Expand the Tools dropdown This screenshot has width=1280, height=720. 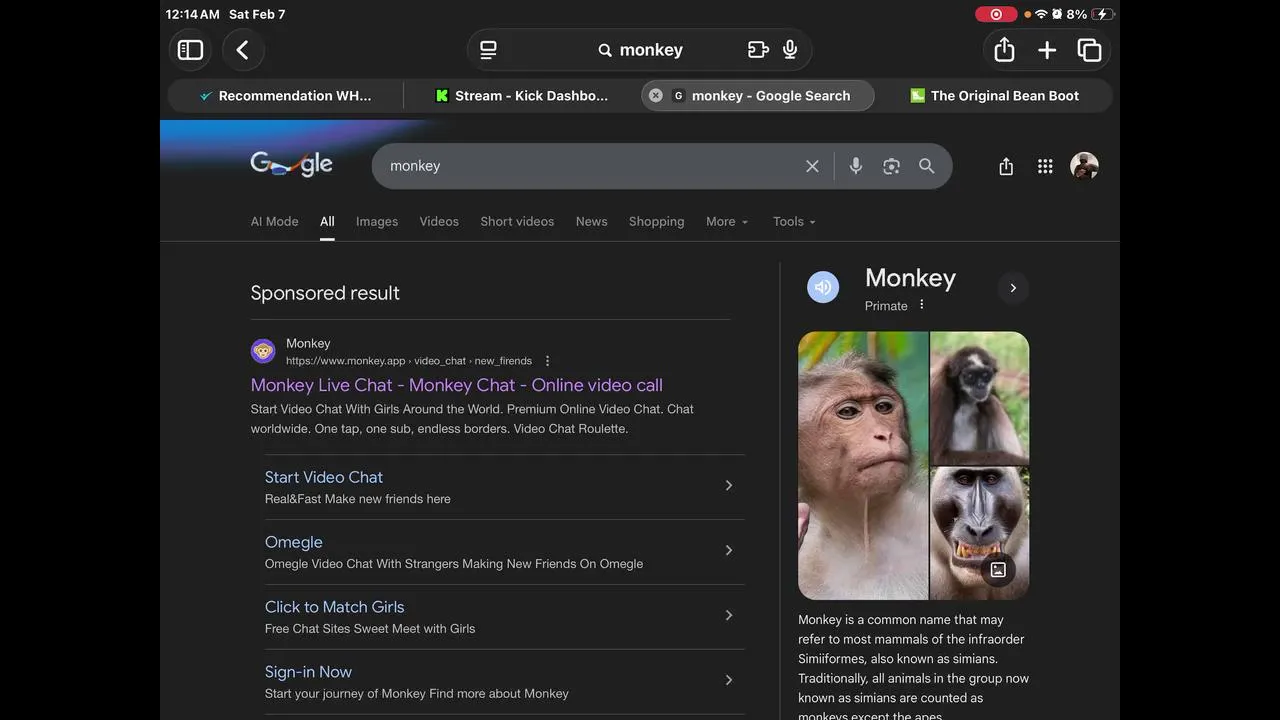tap(794, 222)
